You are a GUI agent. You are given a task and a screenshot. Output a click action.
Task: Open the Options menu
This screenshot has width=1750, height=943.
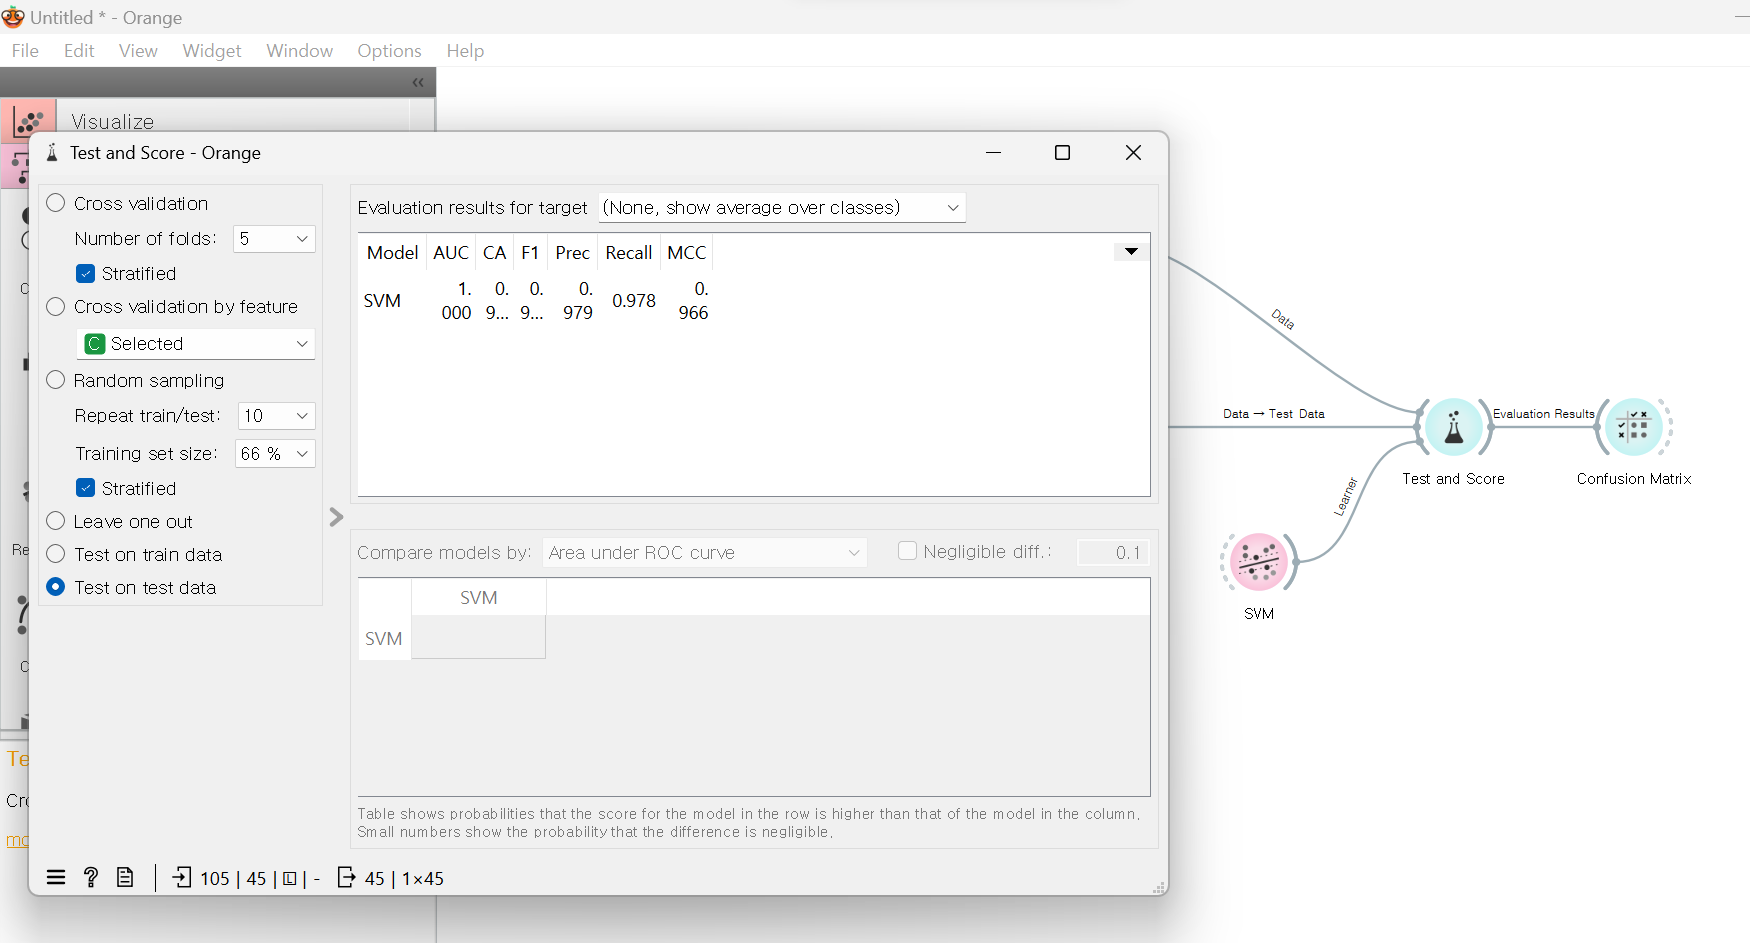[389, 51]
